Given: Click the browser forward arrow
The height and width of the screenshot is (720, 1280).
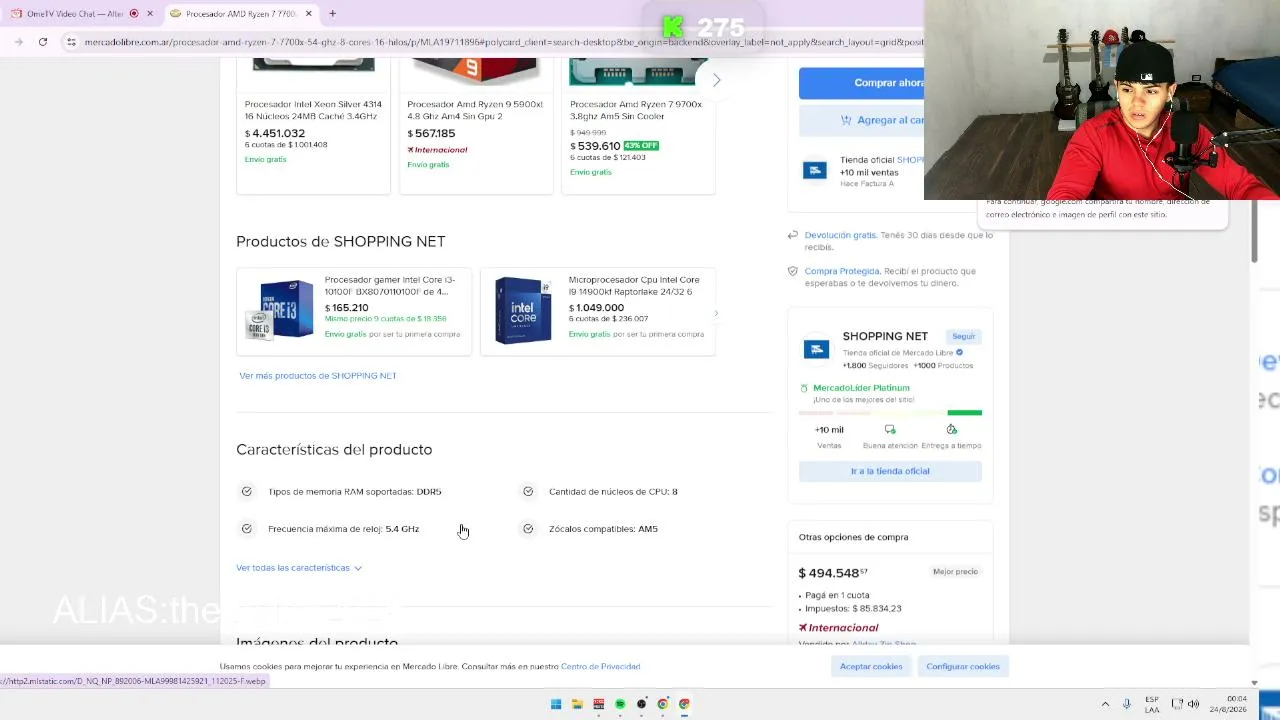Looking at the screenshot, I should pos(19,42).
